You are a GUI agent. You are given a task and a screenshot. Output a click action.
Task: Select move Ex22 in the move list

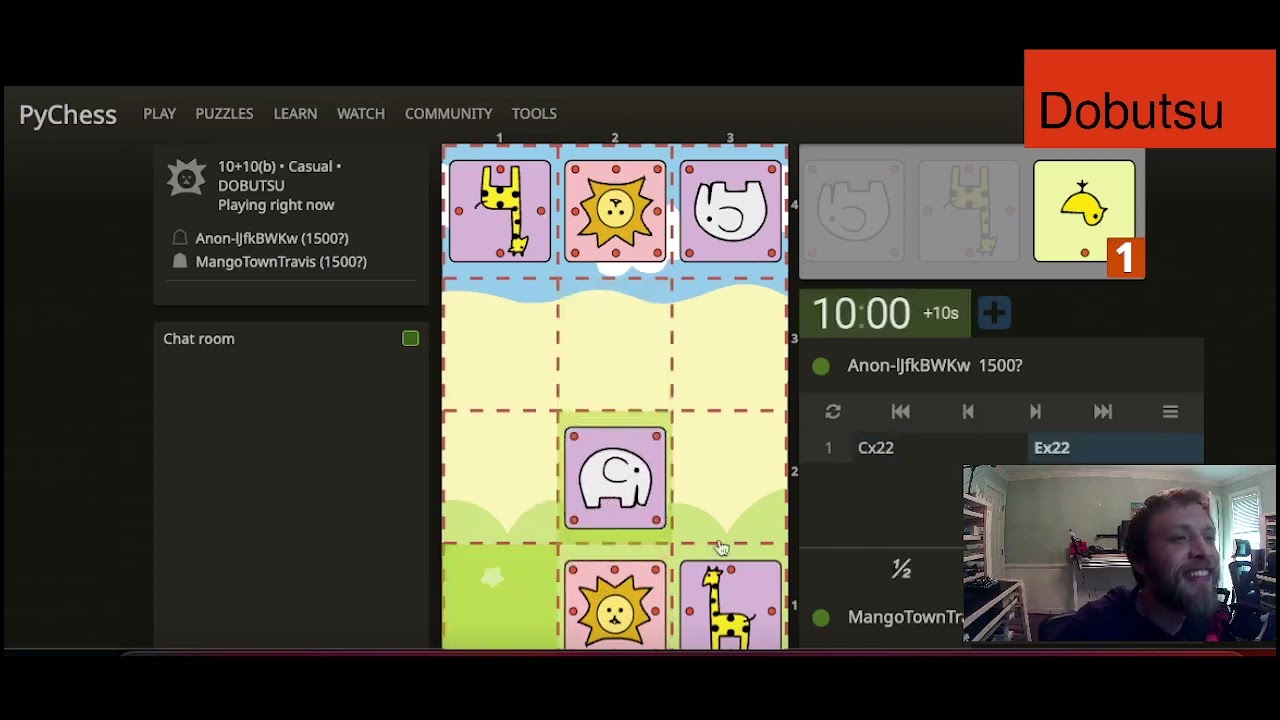pos(1052,448)
